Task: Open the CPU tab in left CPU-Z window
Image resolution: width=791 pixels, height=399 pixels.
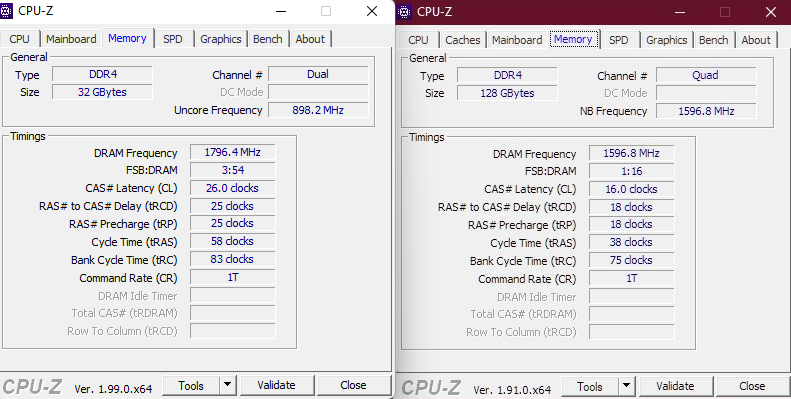Action: pyautogui.click(x=20, y=39)
